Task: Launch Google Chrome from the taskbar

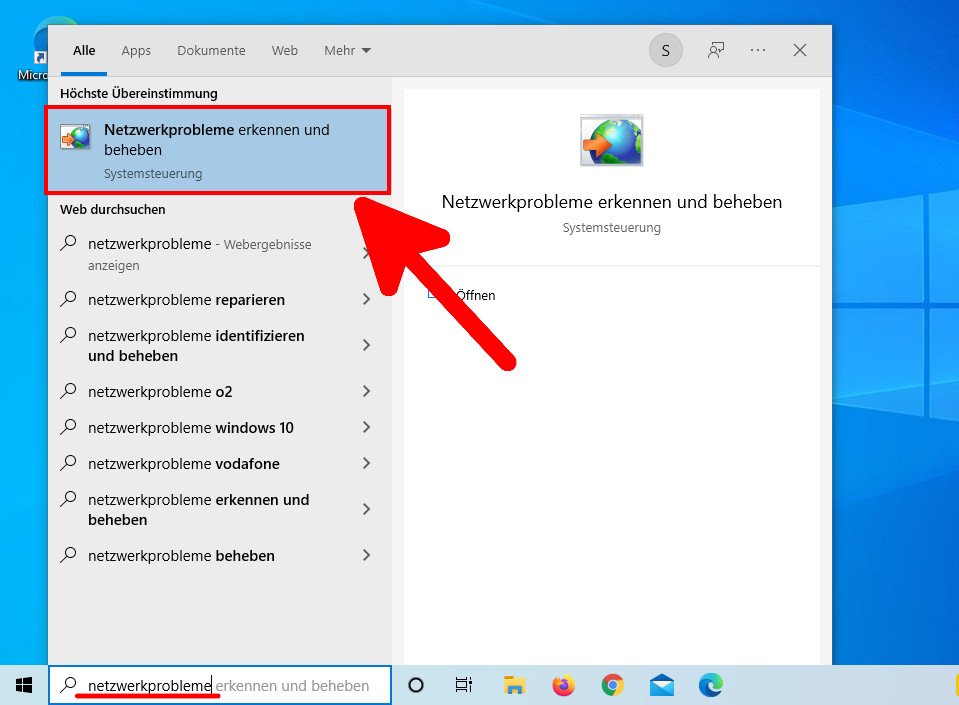Action: click(612, 685)
